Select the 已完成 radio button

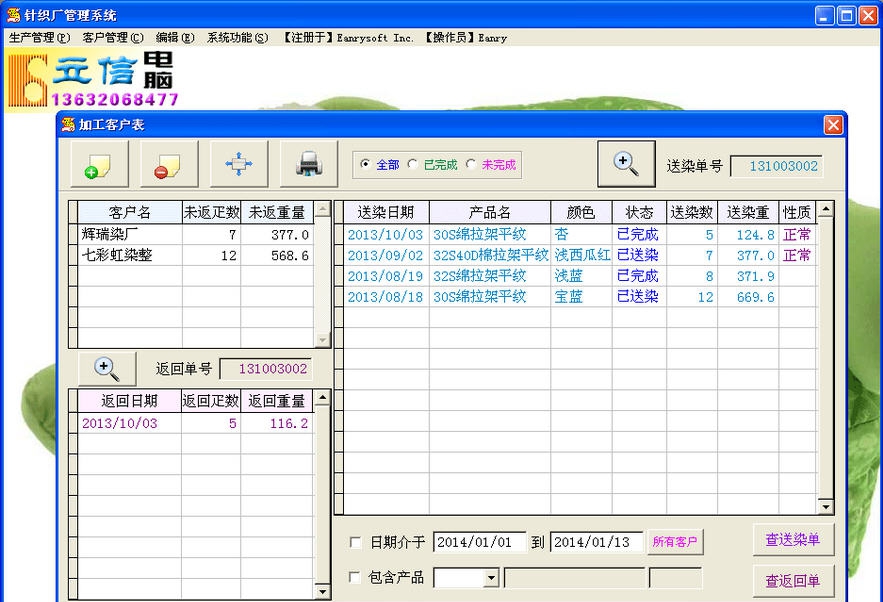tap(413, 165)
